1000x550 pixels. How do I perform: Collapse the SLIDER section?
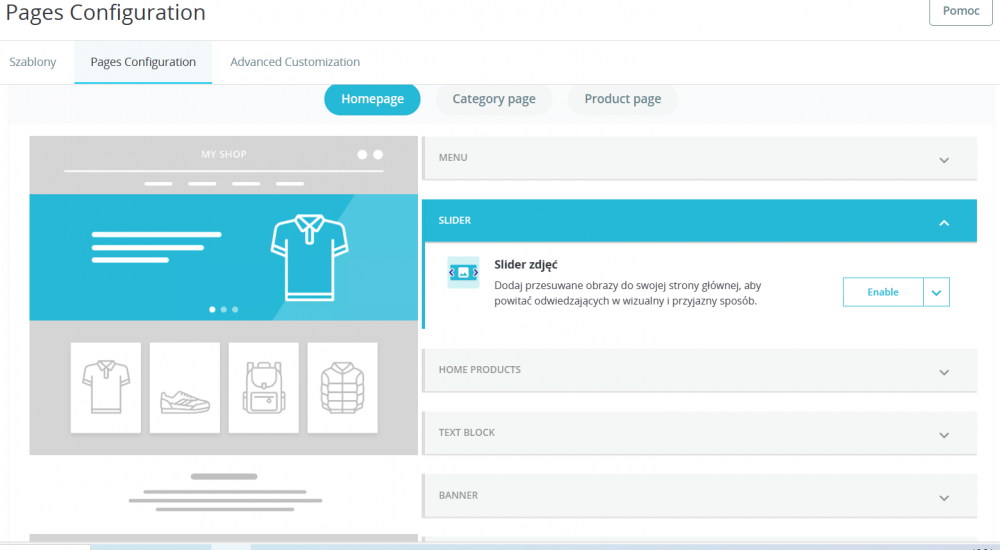pos(943,223)
